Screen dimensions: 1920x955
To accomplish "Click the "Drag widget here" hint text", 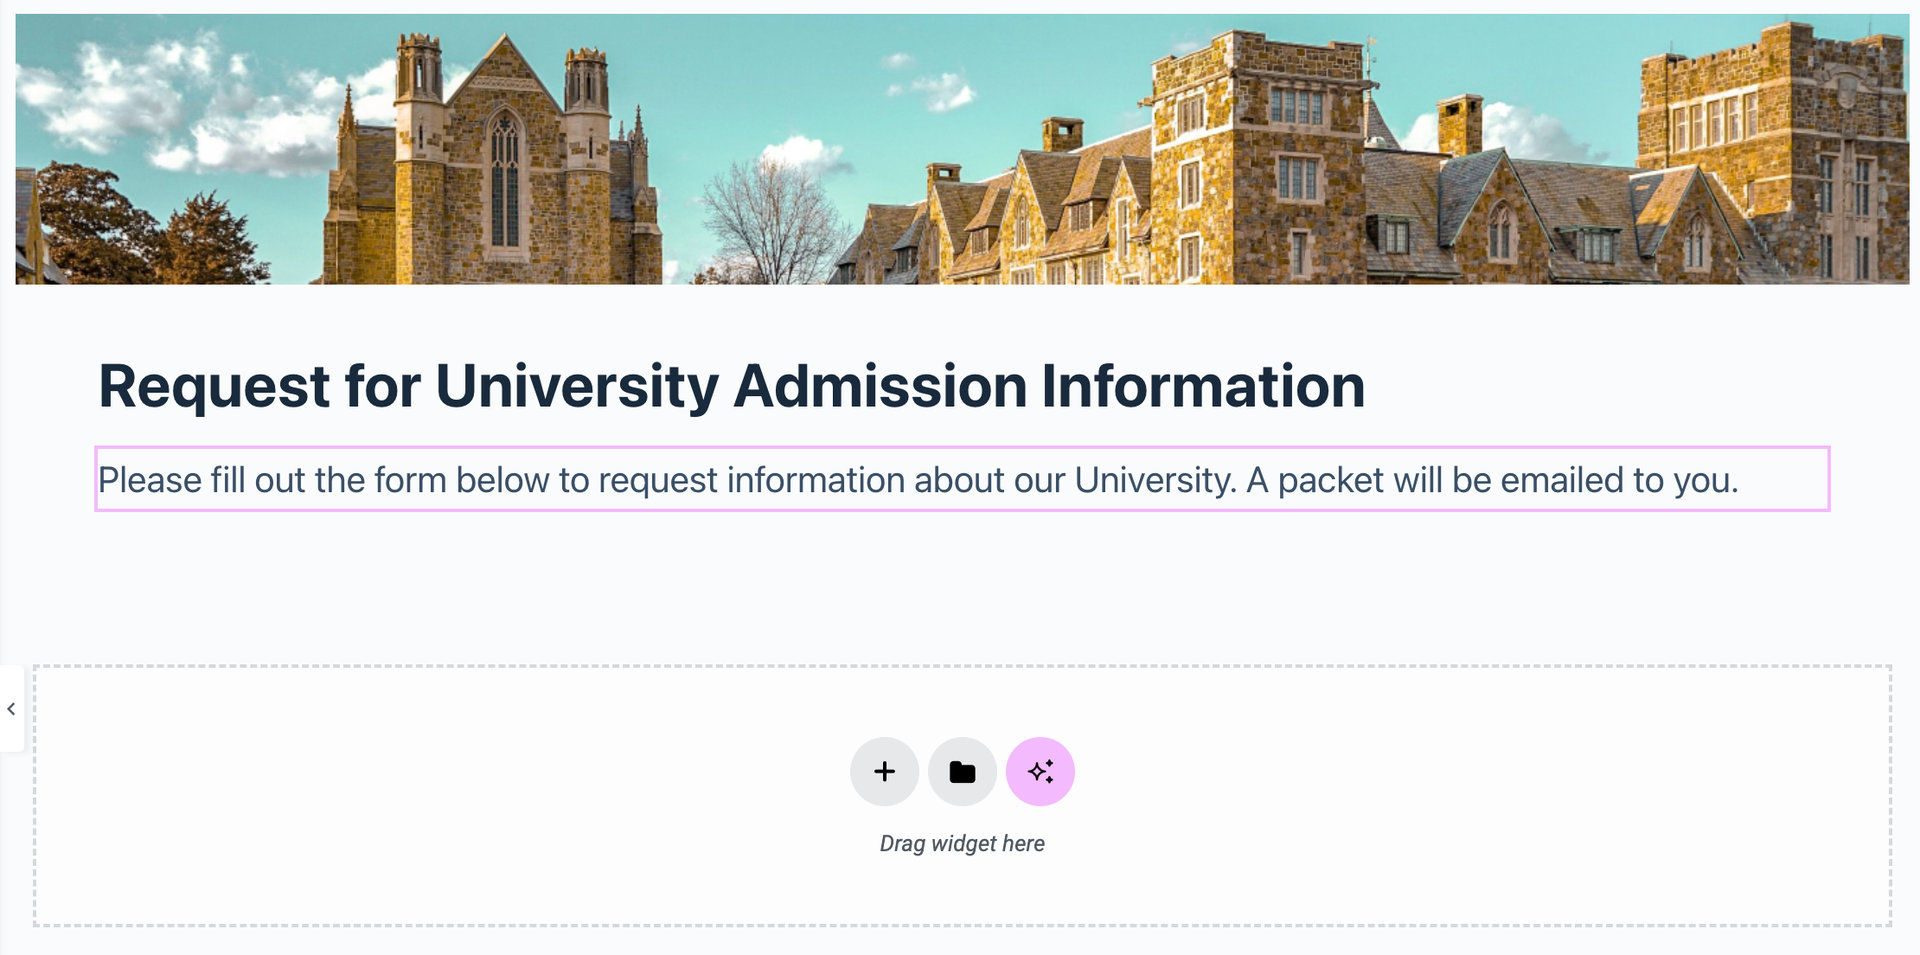I will (x=962, y=844).
